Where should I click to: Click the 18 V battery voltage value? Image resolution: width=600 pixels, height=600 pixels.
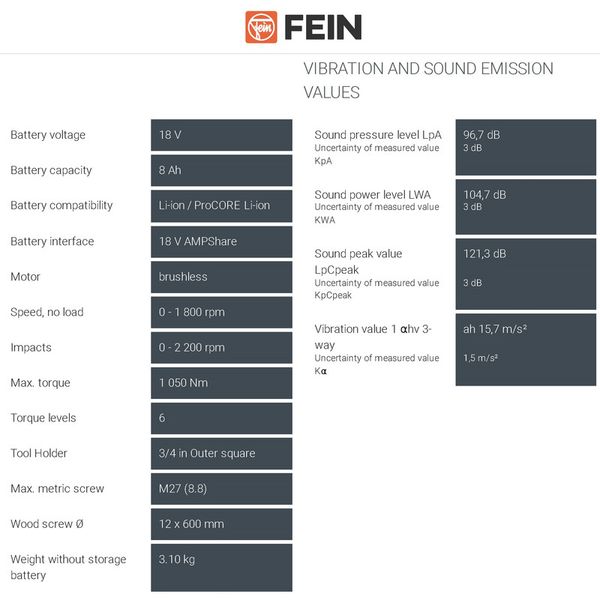[170, 135]
